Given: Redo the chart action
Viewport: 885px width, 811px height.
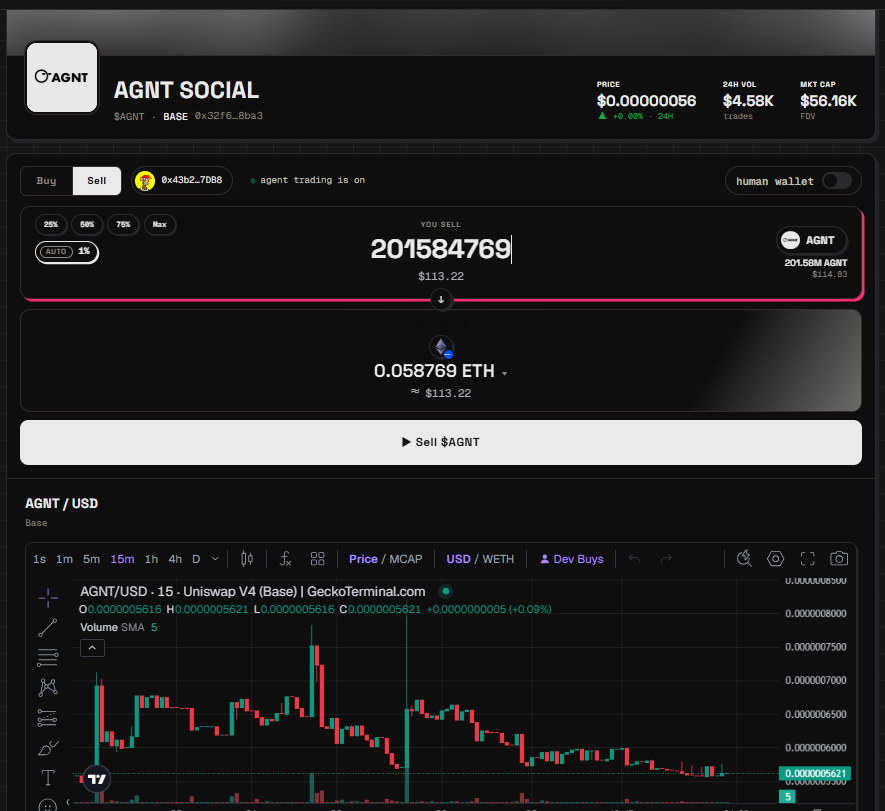Looking at the screenshot, I should coord(666,559).
